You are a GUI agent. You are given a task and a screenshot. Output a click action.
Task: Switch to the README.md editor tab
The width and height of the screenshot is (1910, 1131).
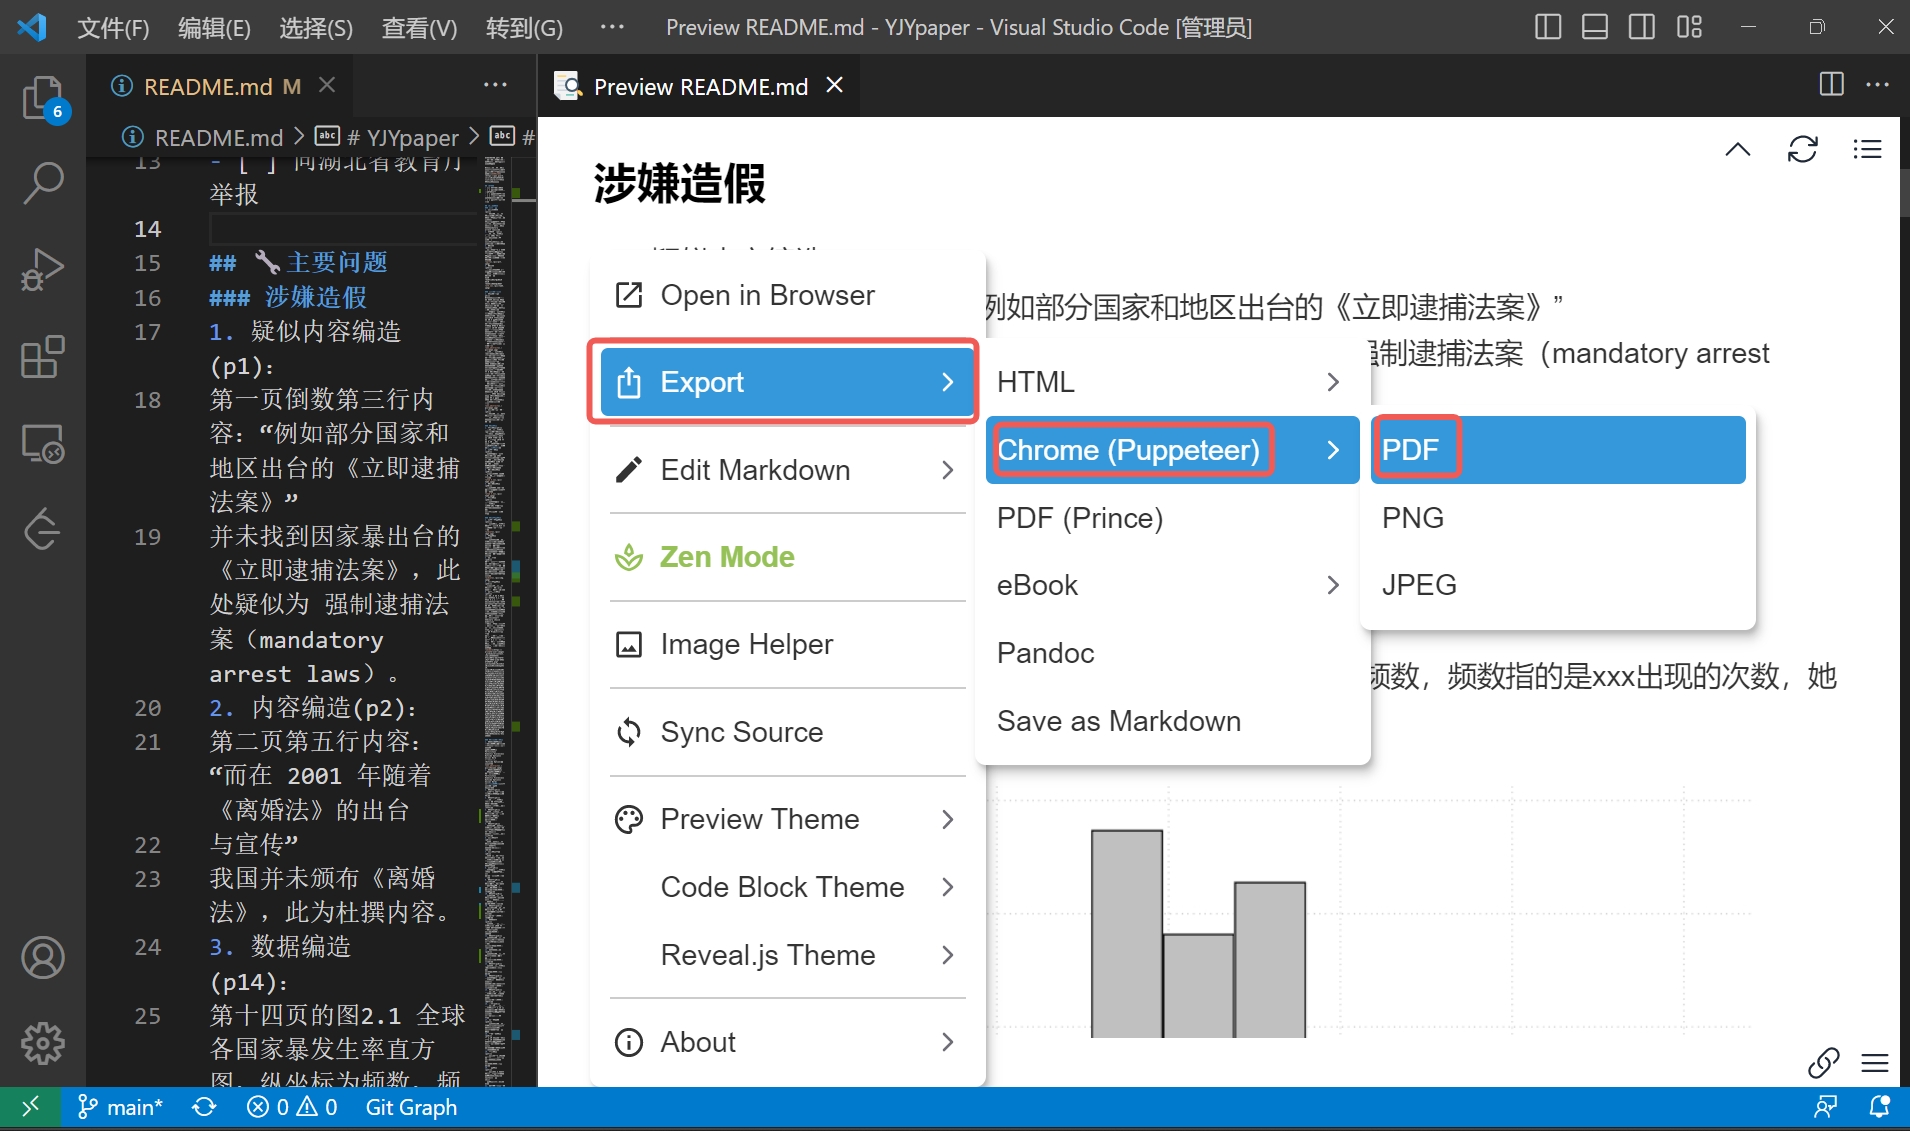pyautogui.click(x=222, y=86)
